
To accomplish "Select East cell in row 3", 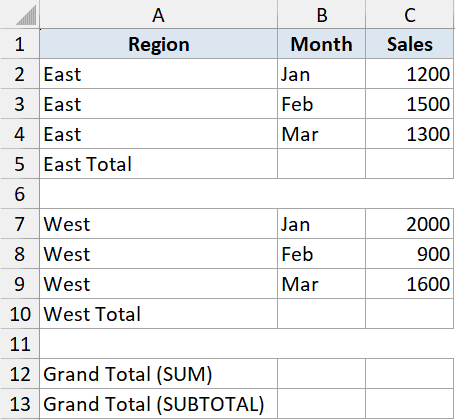I will (158, 104).
